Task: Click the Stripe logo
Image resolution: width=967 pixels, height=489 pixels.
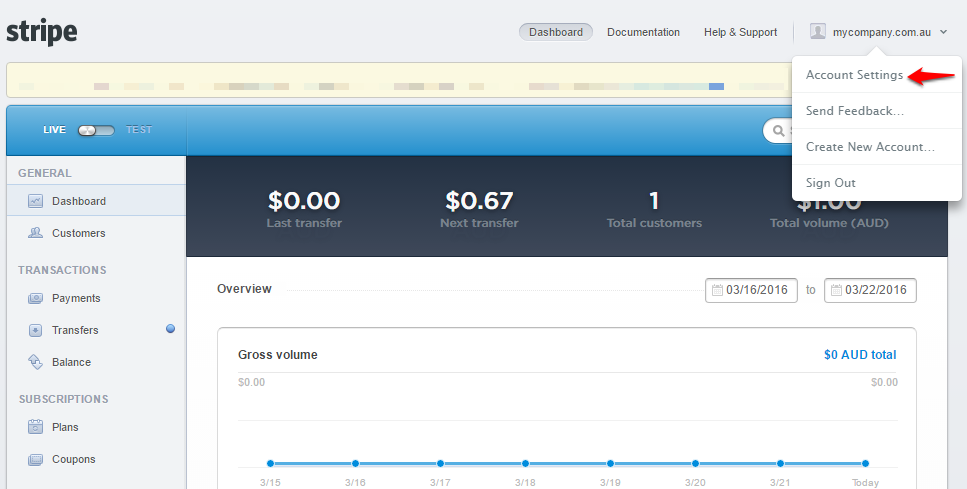Action: pos(42,32)
